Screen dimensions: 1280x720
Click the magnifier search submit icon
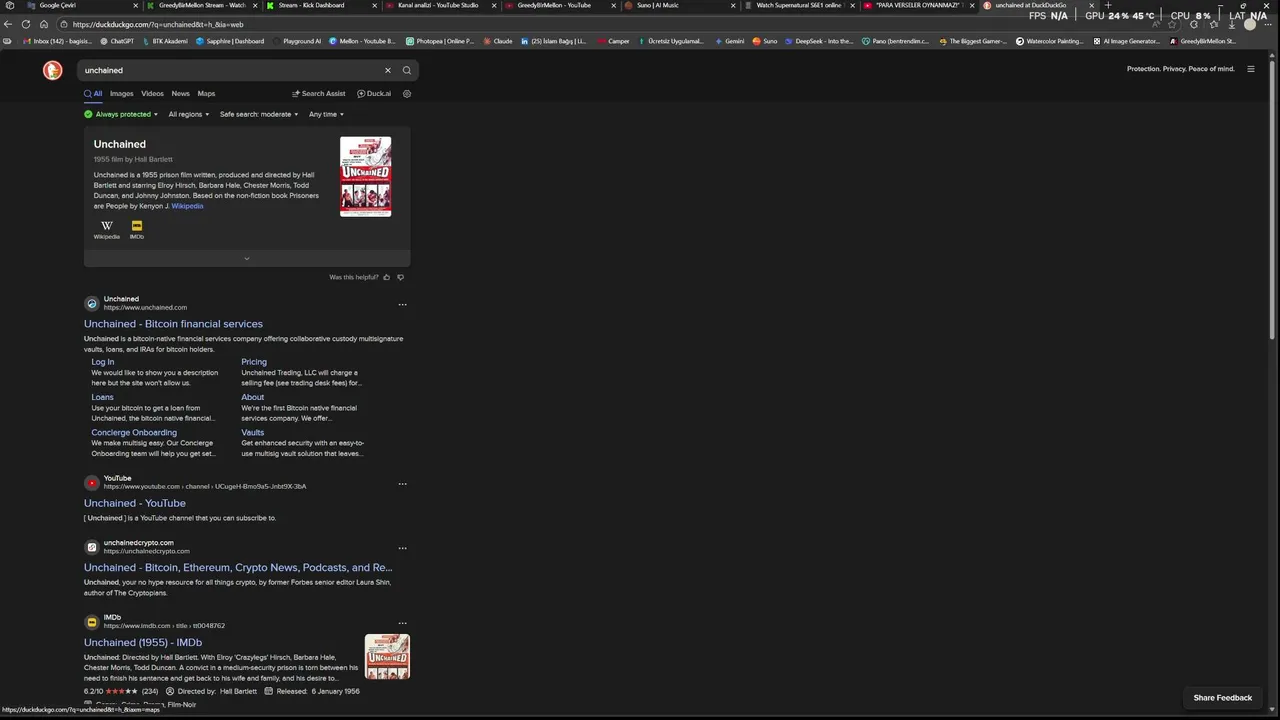click(407, 70)
